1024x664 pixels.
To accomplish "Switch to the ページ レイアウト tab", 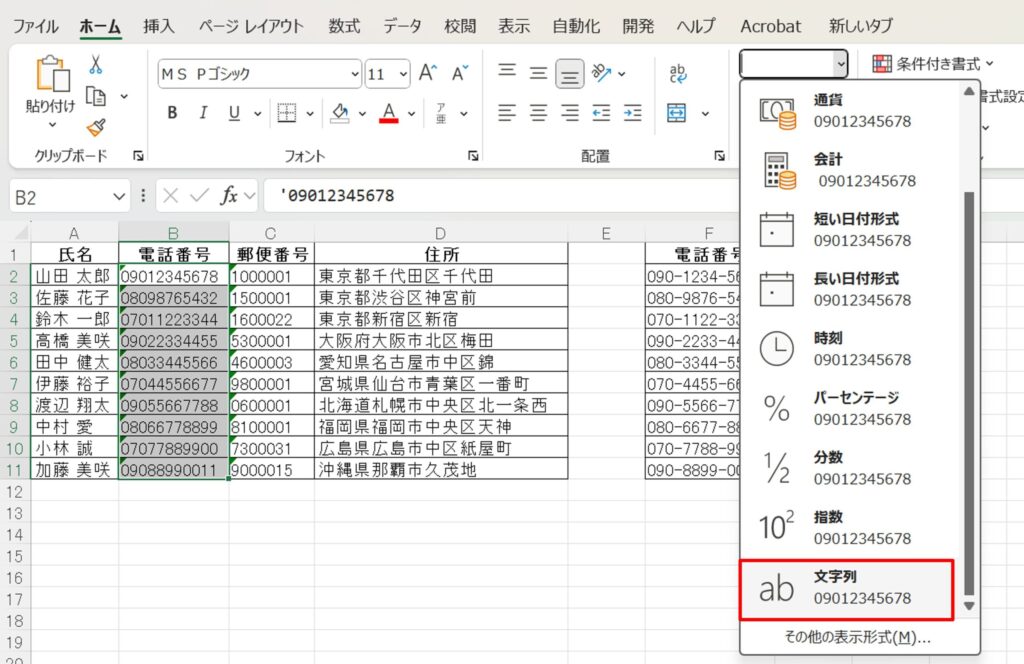I will coord(251,26).
